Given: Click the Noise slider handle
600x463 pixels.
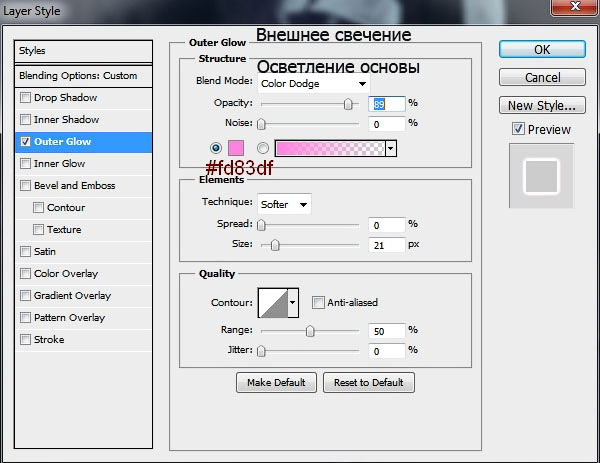Looking at the screenshot, I should pos(261,124).
